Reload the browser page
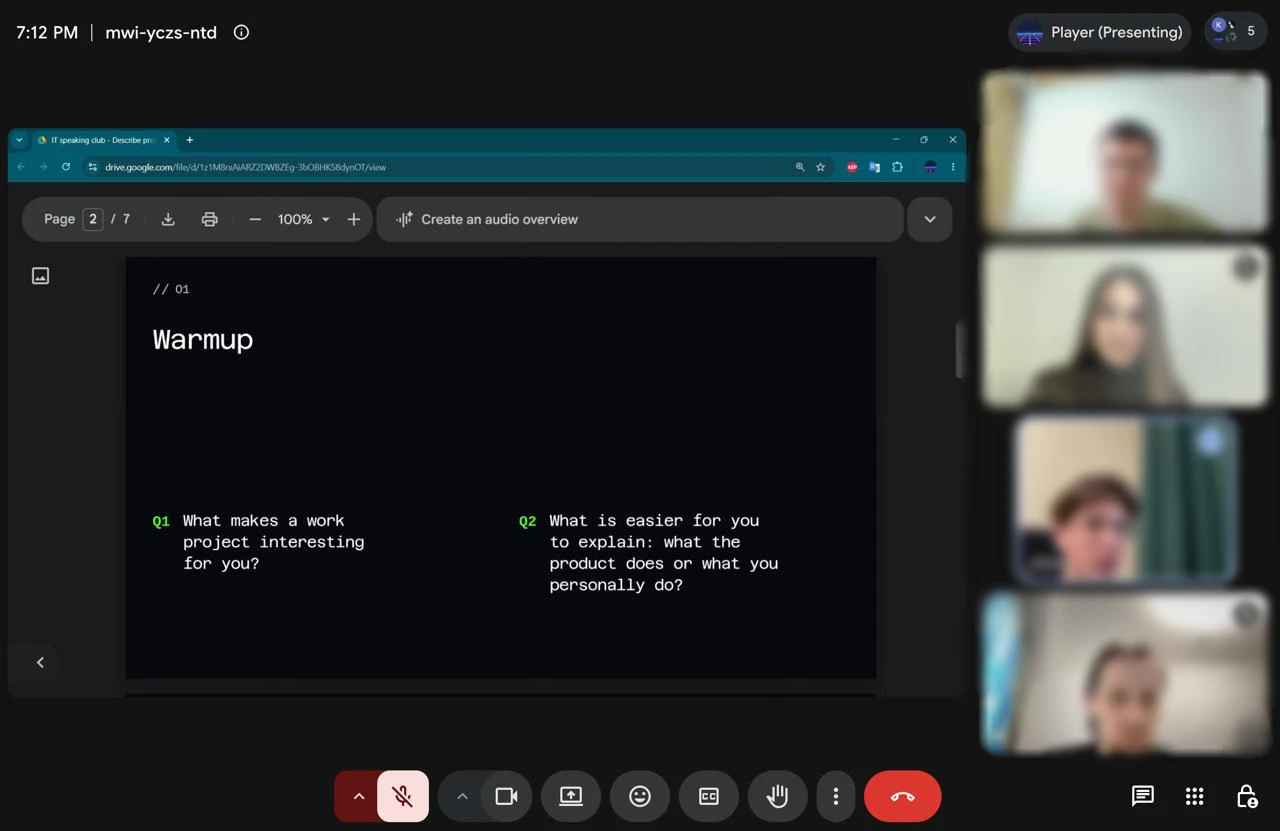 click(66, 167)
